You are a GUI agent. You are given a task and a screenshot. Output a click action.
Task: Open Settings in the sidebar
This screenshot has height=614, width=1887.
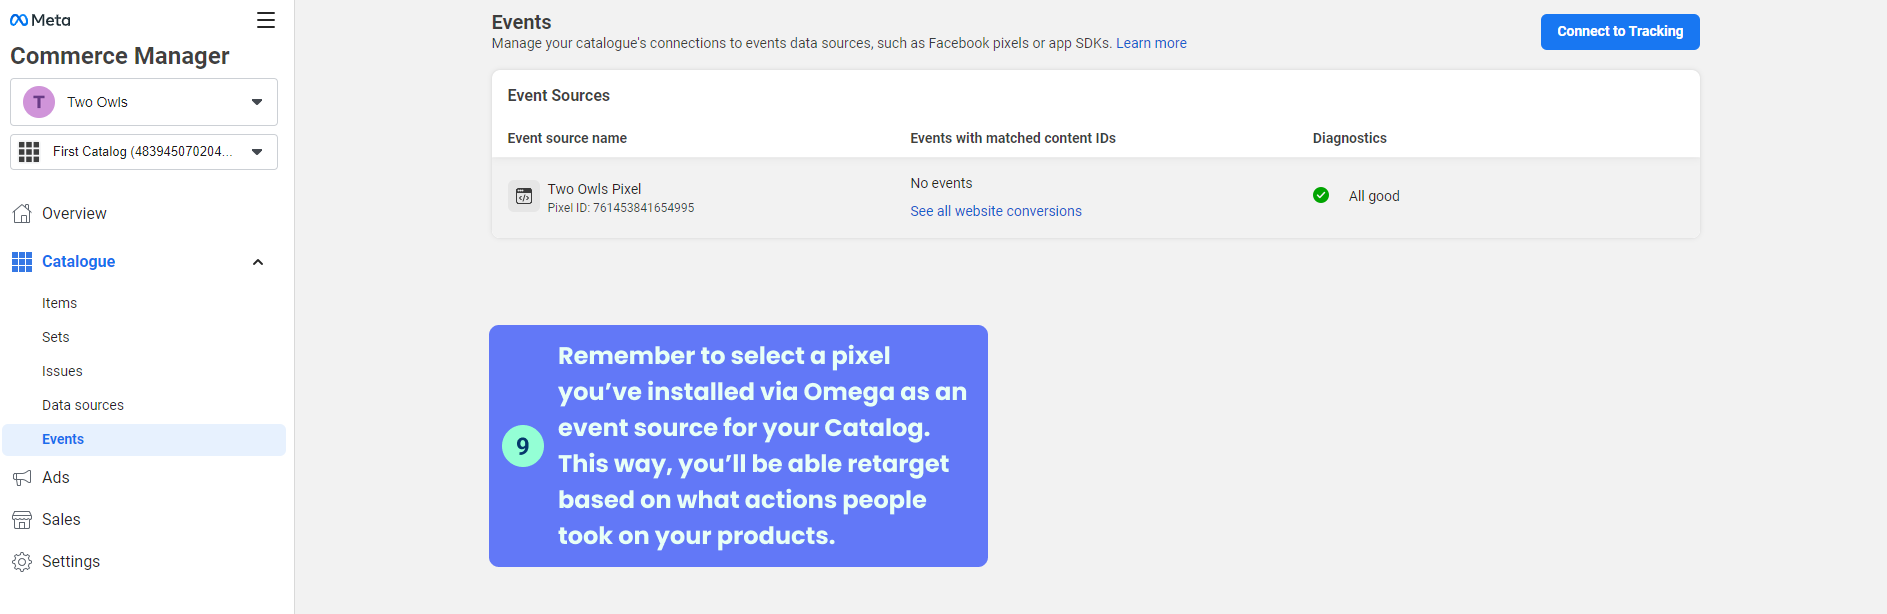click(71, 562)
